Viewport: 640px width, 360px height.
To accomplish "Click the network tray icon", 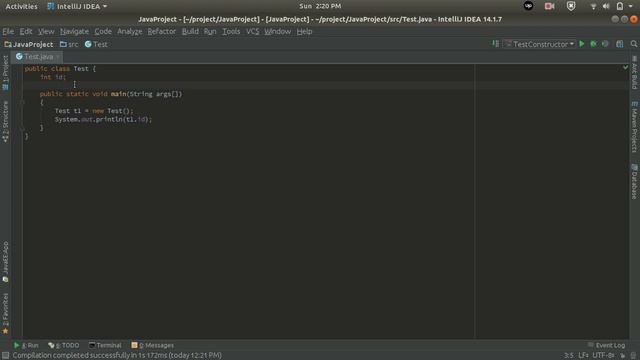I will 593,6.
